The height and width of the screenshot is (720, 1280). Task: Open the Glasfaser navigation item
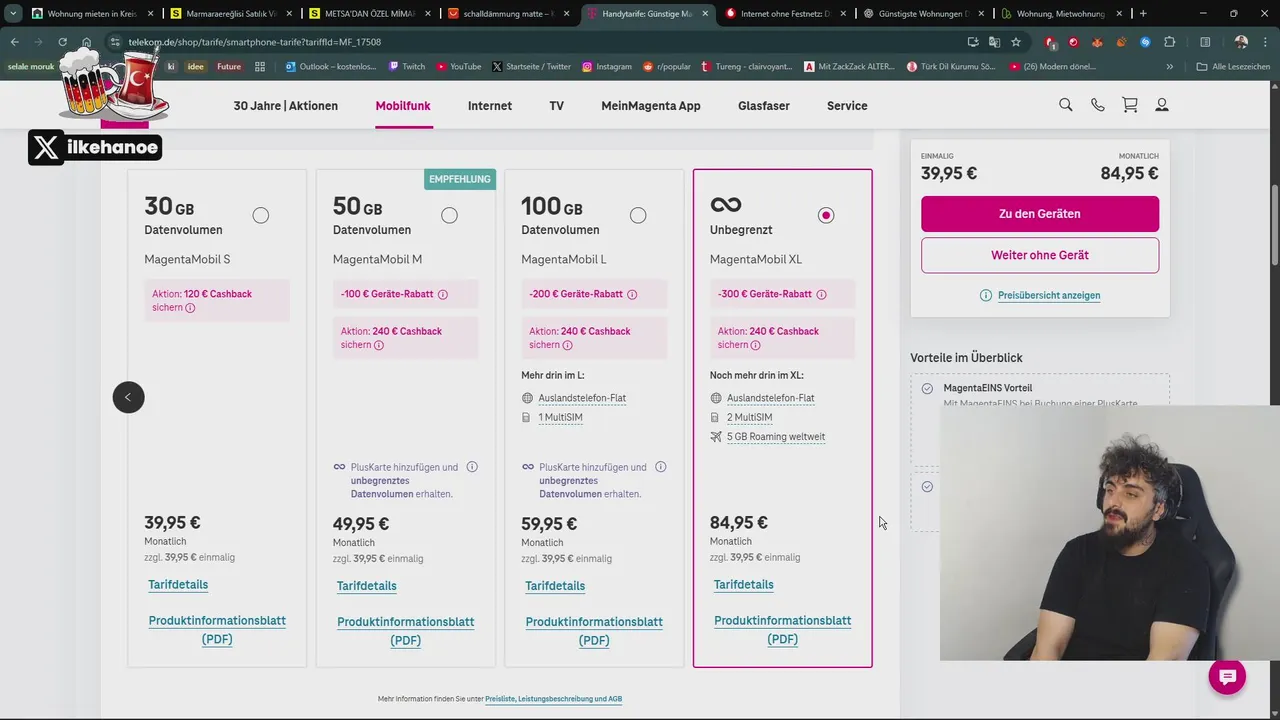pos(764,105)
